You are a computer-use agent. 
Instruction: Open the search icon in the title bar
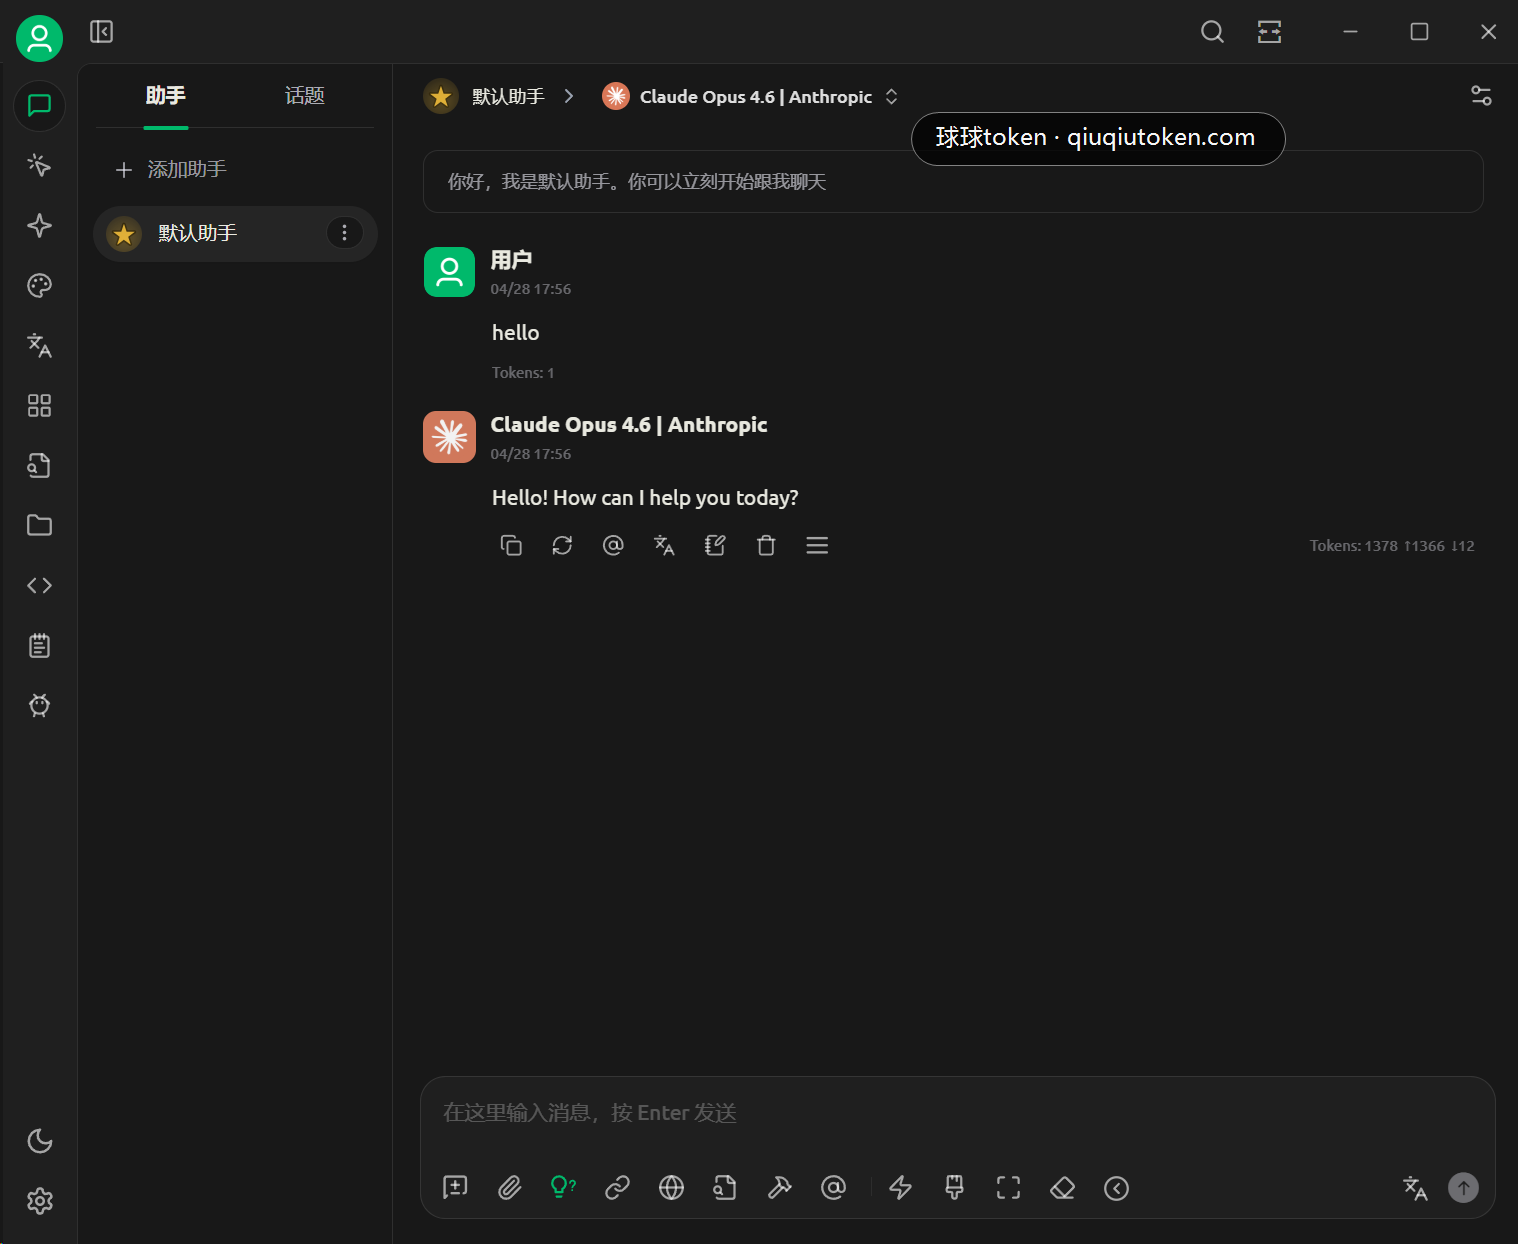point(1212,32)
